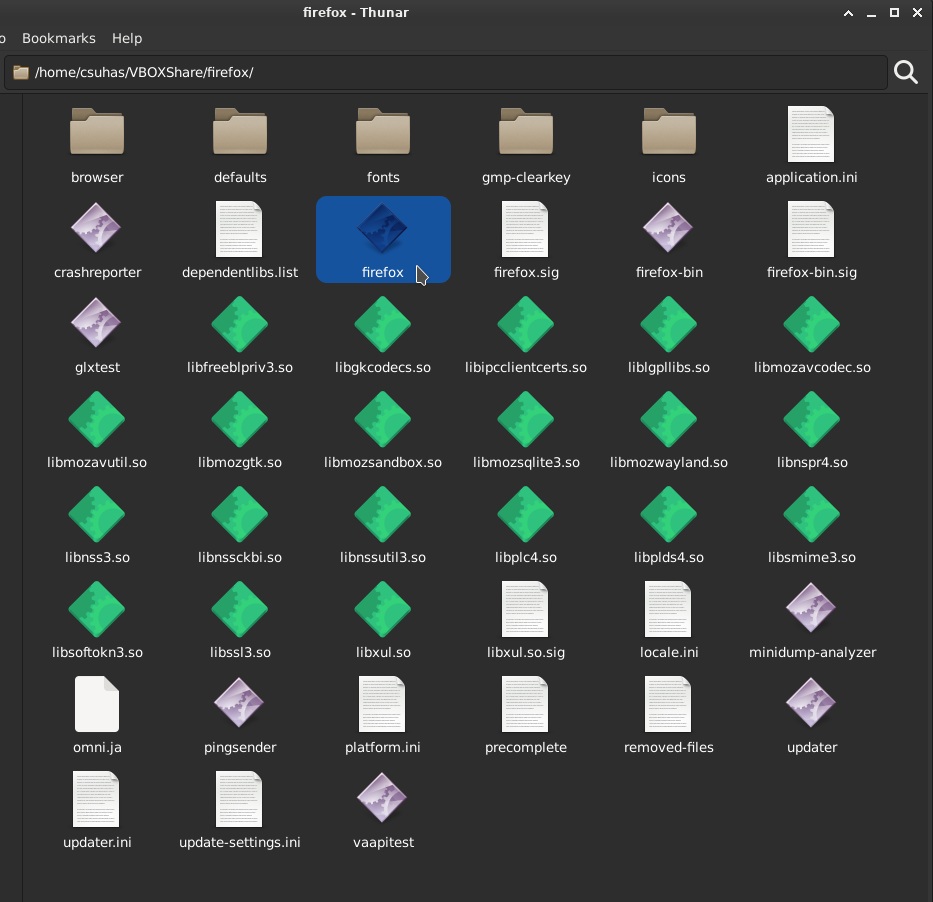Select the platform.ini file icon

(x=382, y=704)
